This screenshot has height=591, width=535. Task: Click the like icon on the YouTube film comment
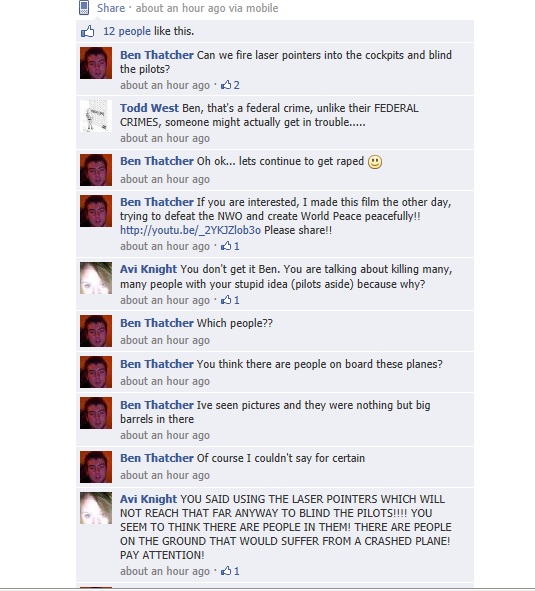[x=226, y=246]
